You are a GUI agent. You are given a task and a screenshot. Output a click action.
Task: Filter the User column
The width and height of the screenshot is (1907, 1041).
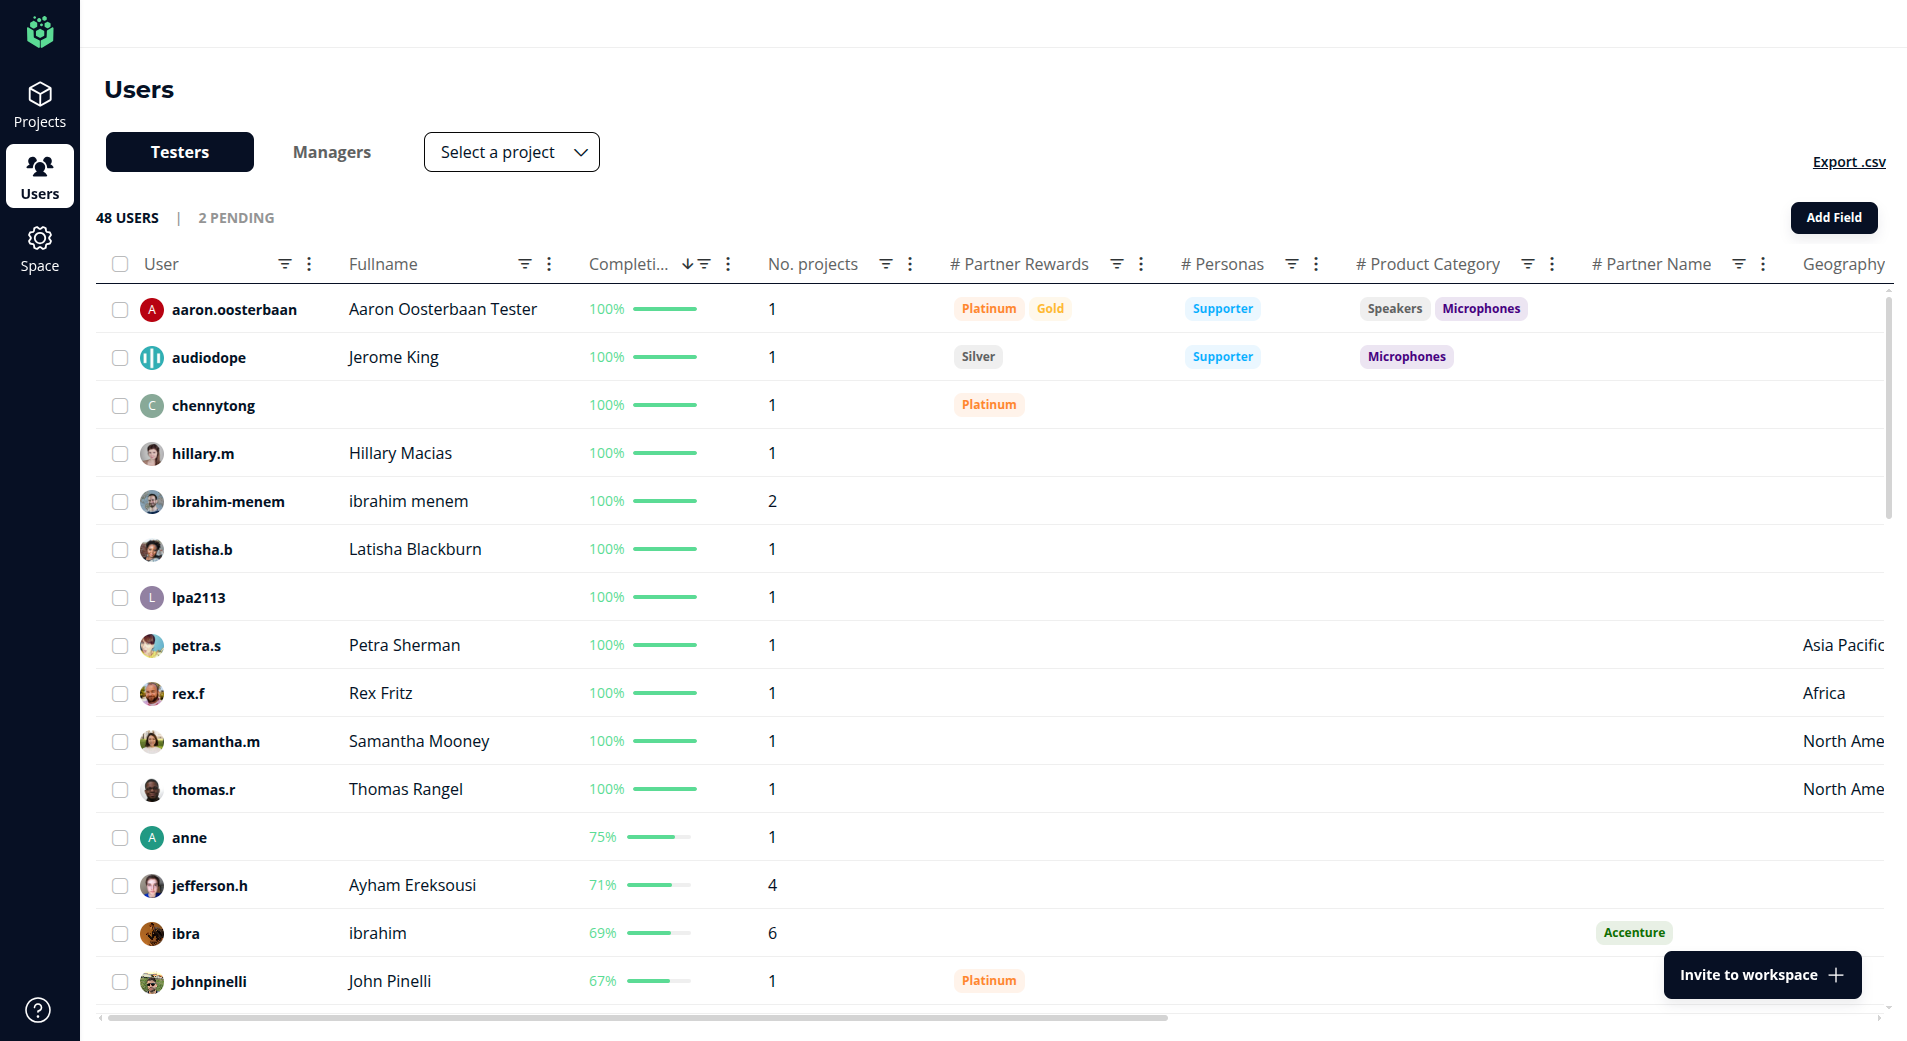coord(285,264)
